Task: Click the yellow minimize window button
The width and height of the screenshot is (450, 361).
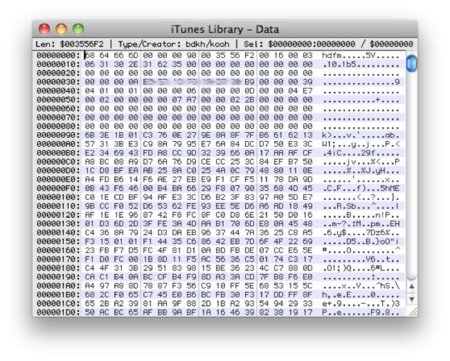Action: pos(61,29)
